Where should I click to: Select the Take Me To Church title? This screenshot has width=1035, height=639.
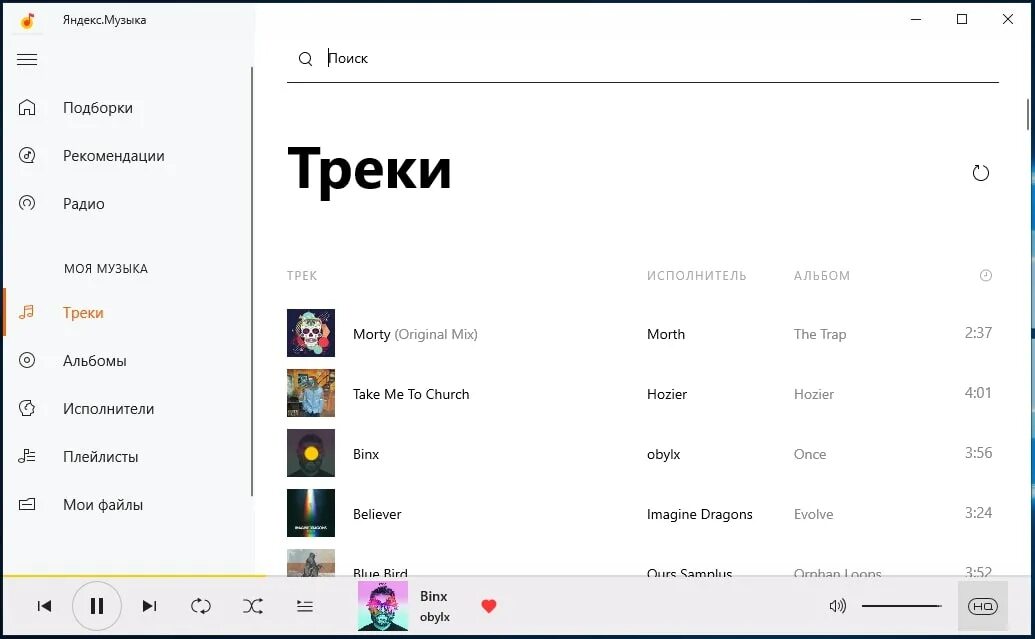pyautogui.click(x=411, y=395)
